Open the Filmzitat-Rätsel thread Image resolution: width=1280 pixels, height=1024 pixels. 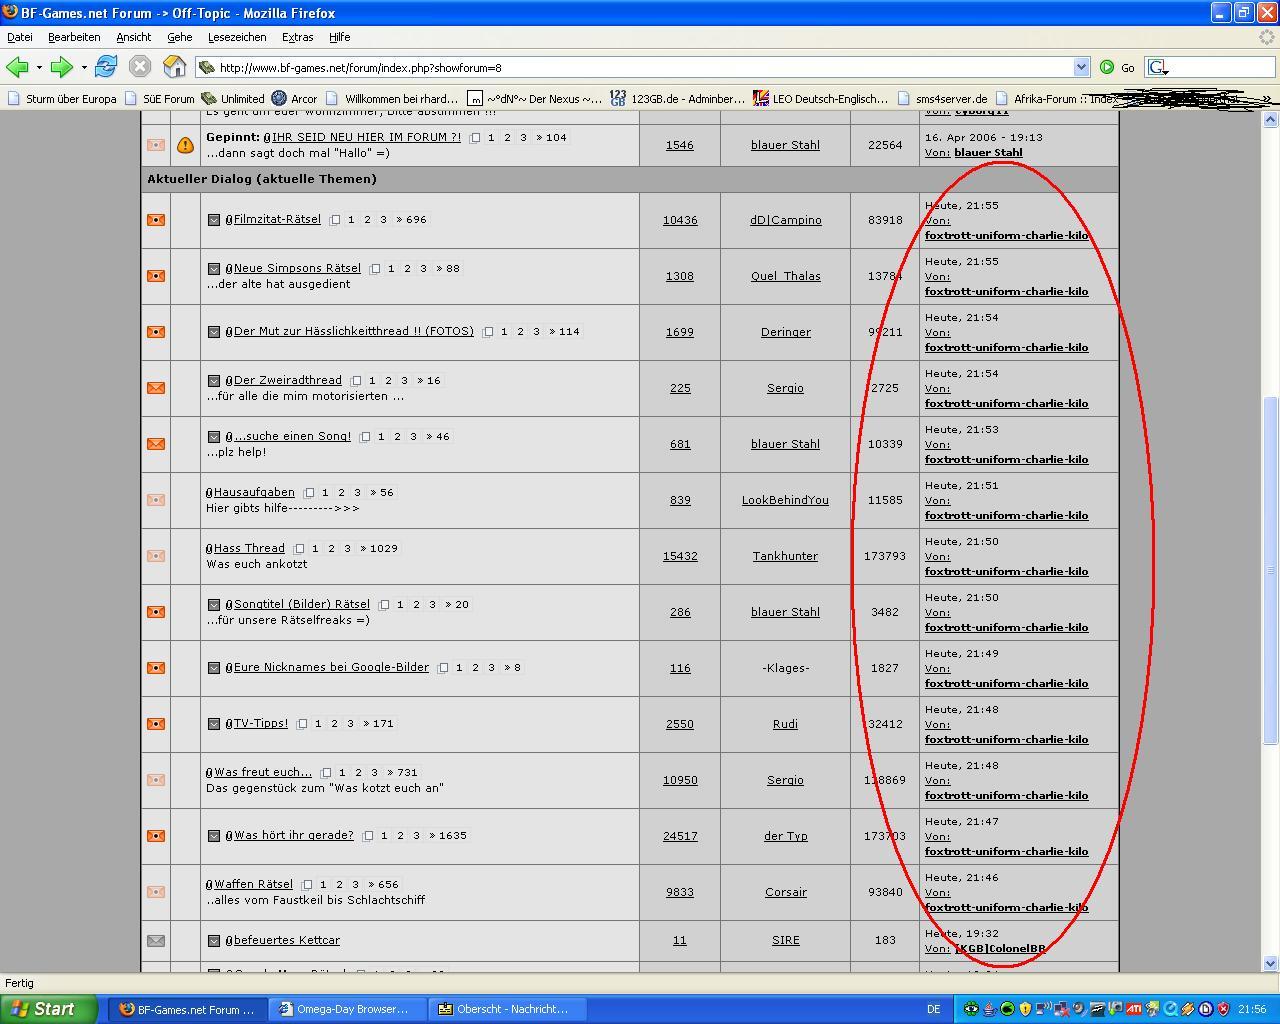pyautogui.click(x=277, y=219)
